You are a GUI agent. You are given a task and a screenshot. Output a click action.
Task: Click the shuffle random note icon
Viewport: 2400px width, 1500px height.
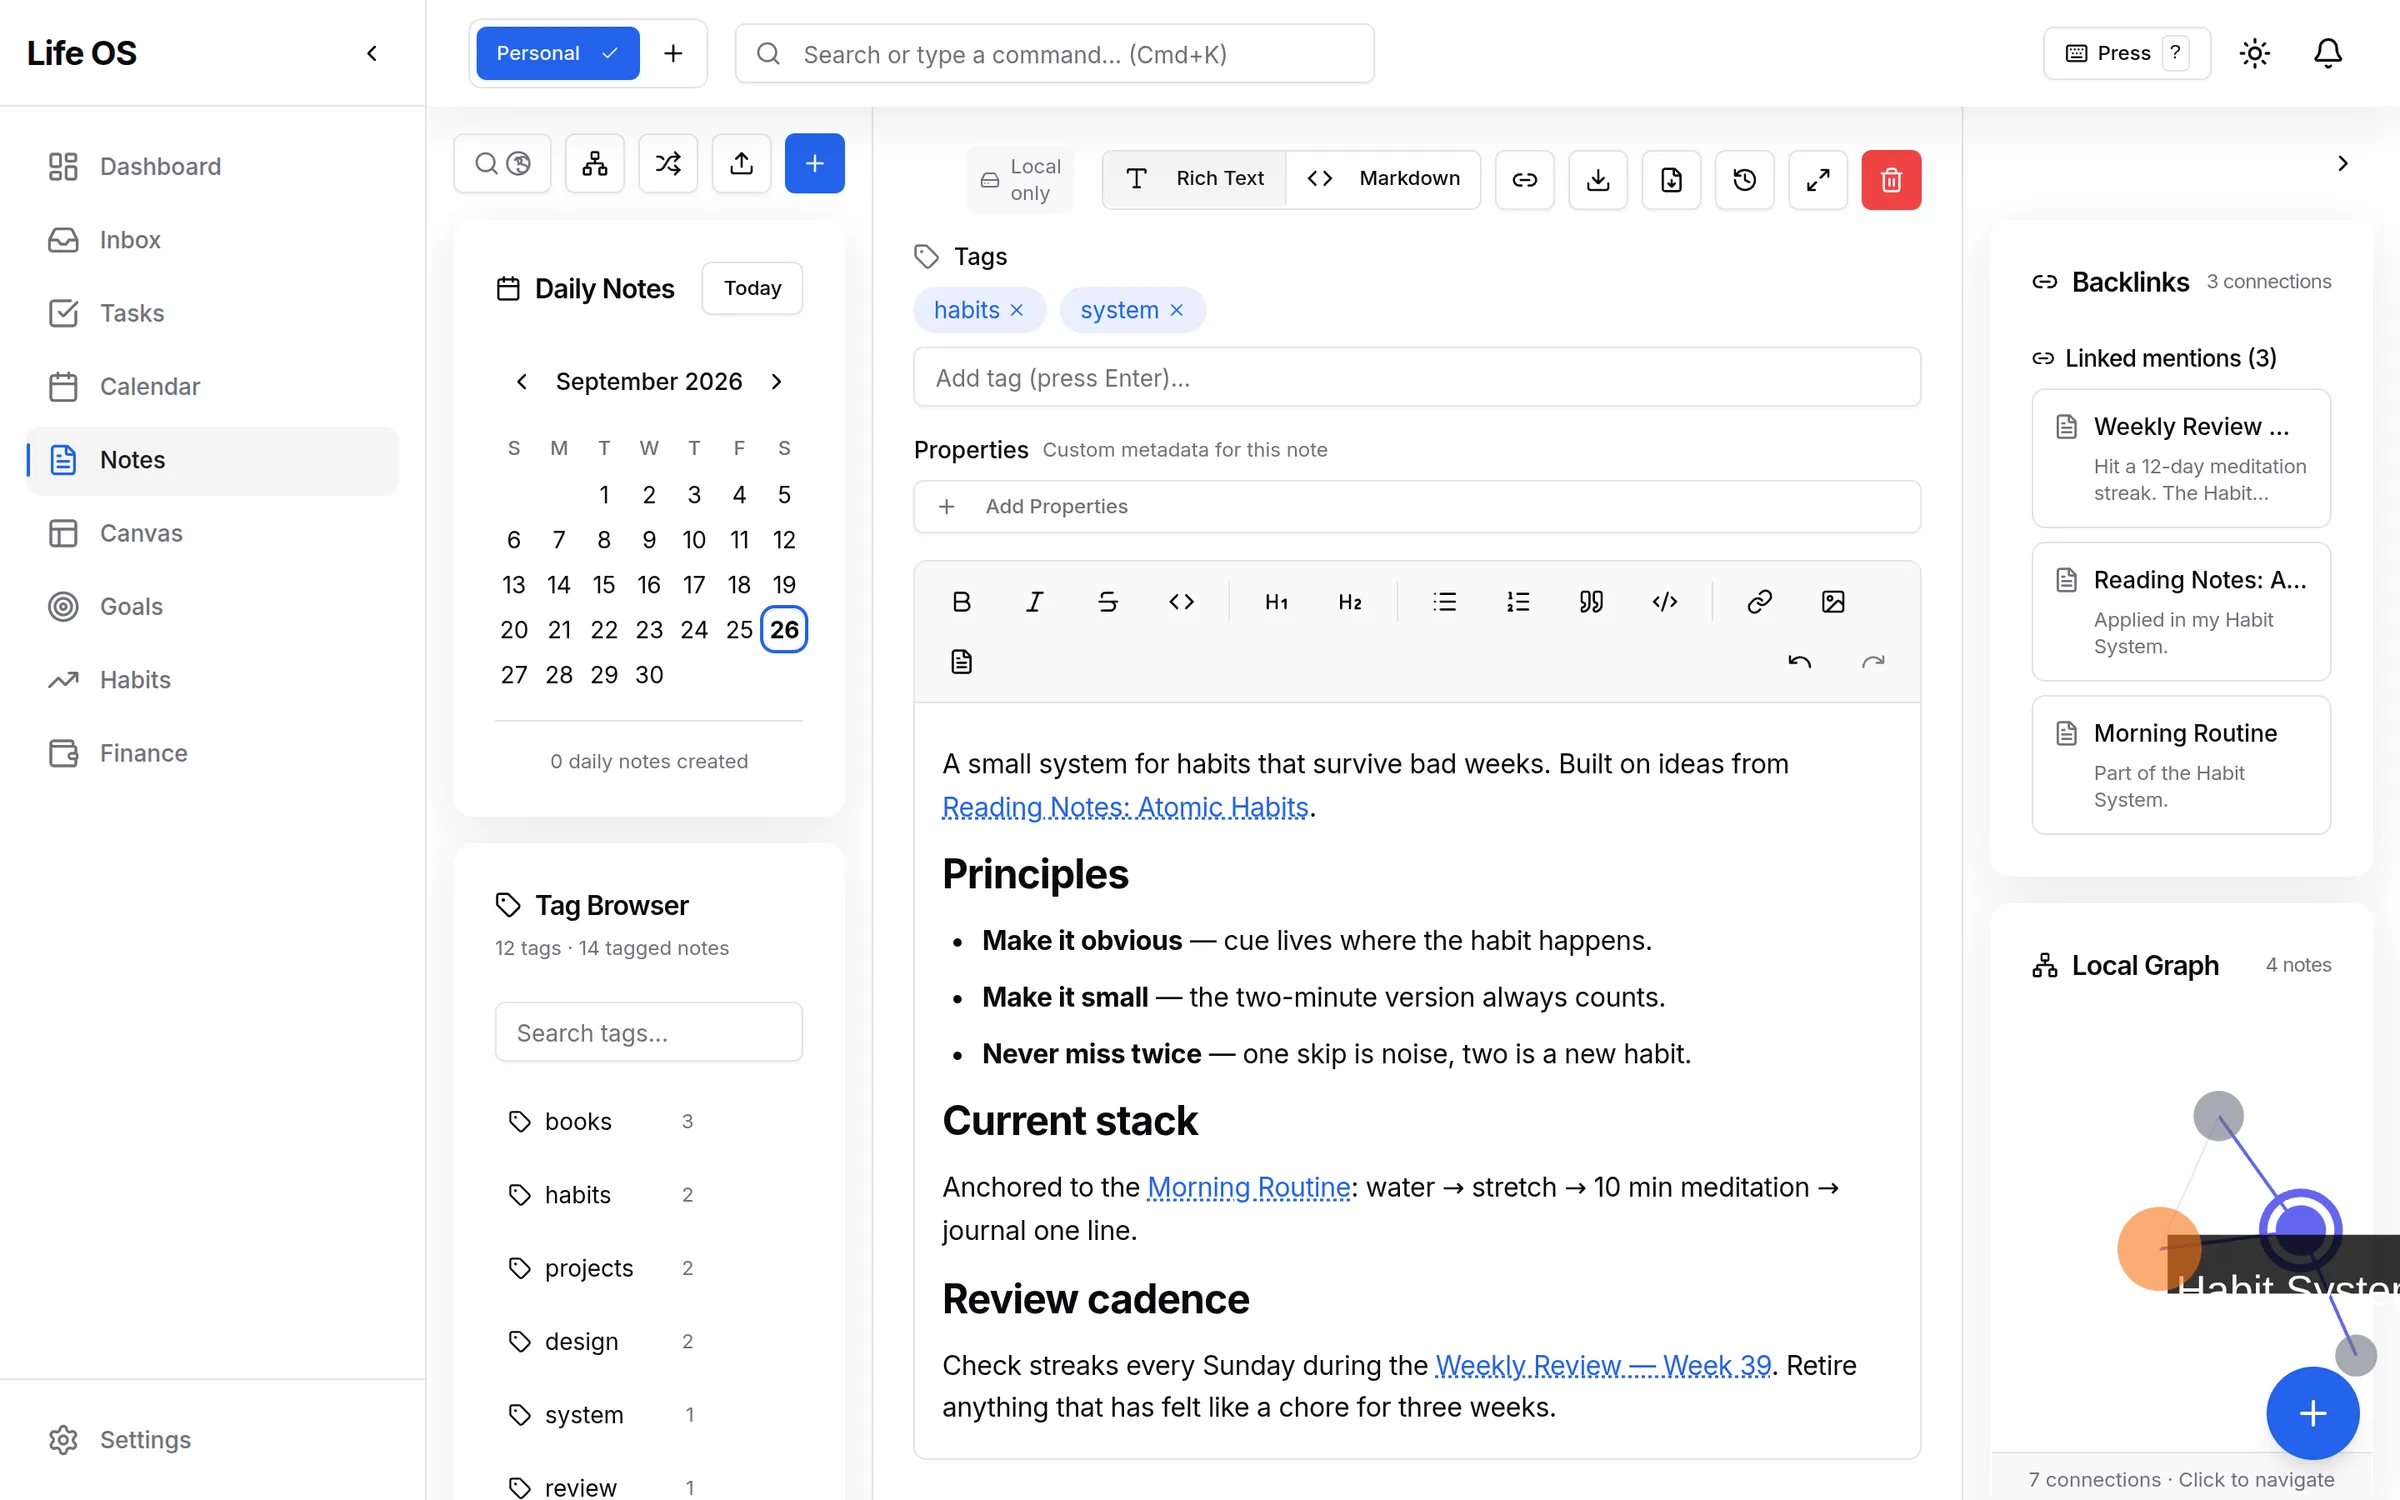668,163
